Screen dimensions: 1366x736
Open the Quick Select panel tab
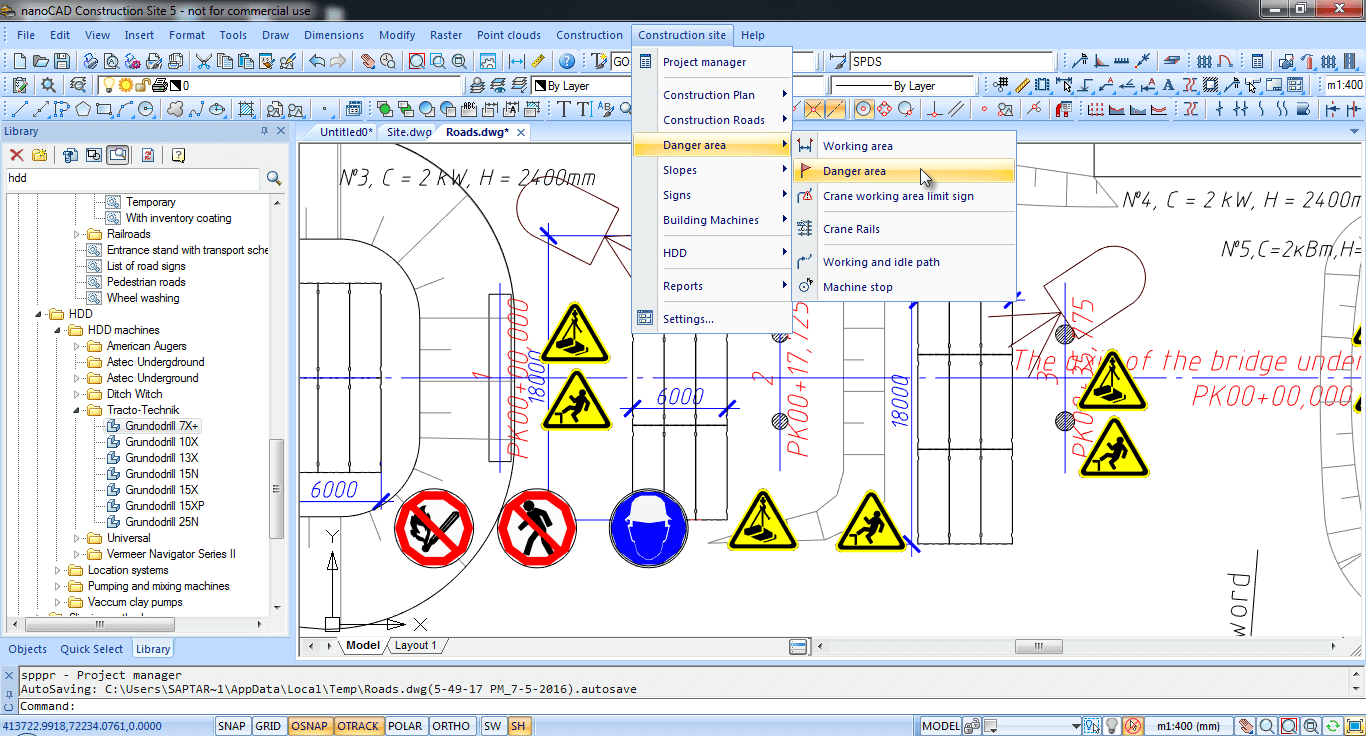[x=92, y=649]
